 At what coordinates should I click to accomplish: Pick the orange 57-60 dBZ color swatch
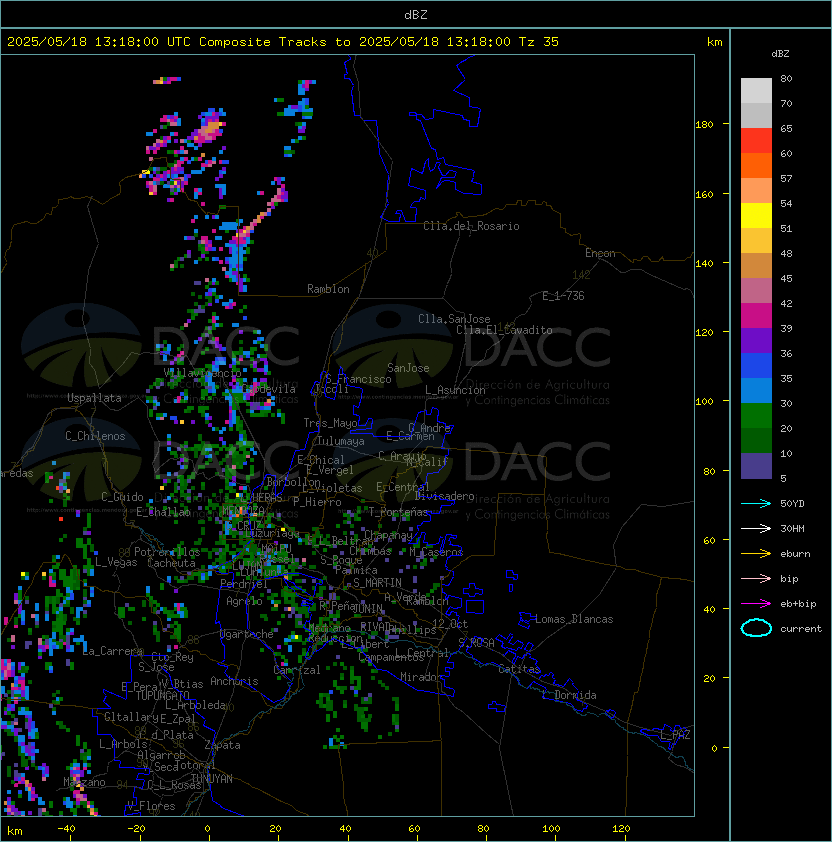tap(756, 166)
